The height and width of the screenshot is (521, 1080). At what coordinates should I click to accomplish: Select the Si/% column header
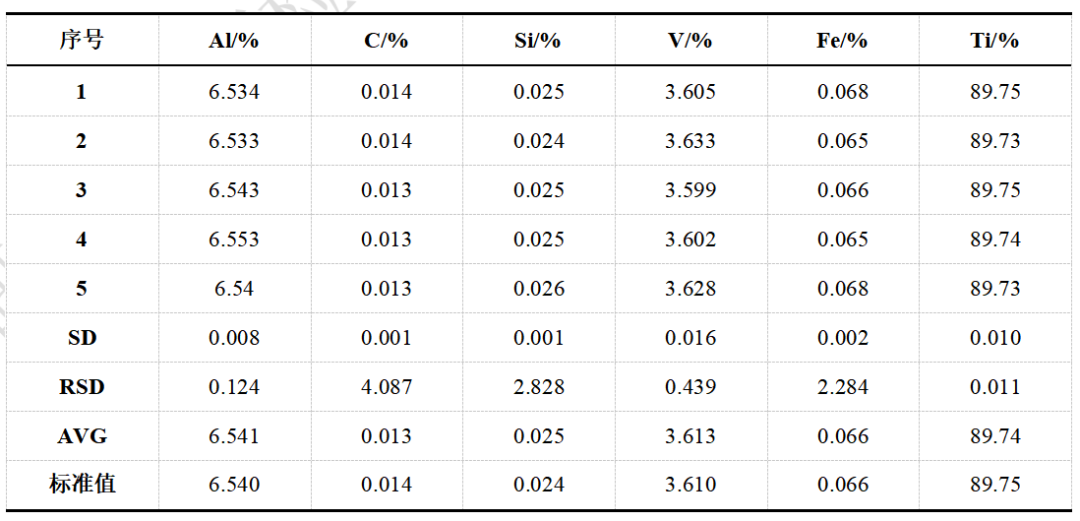pos(538,41)
